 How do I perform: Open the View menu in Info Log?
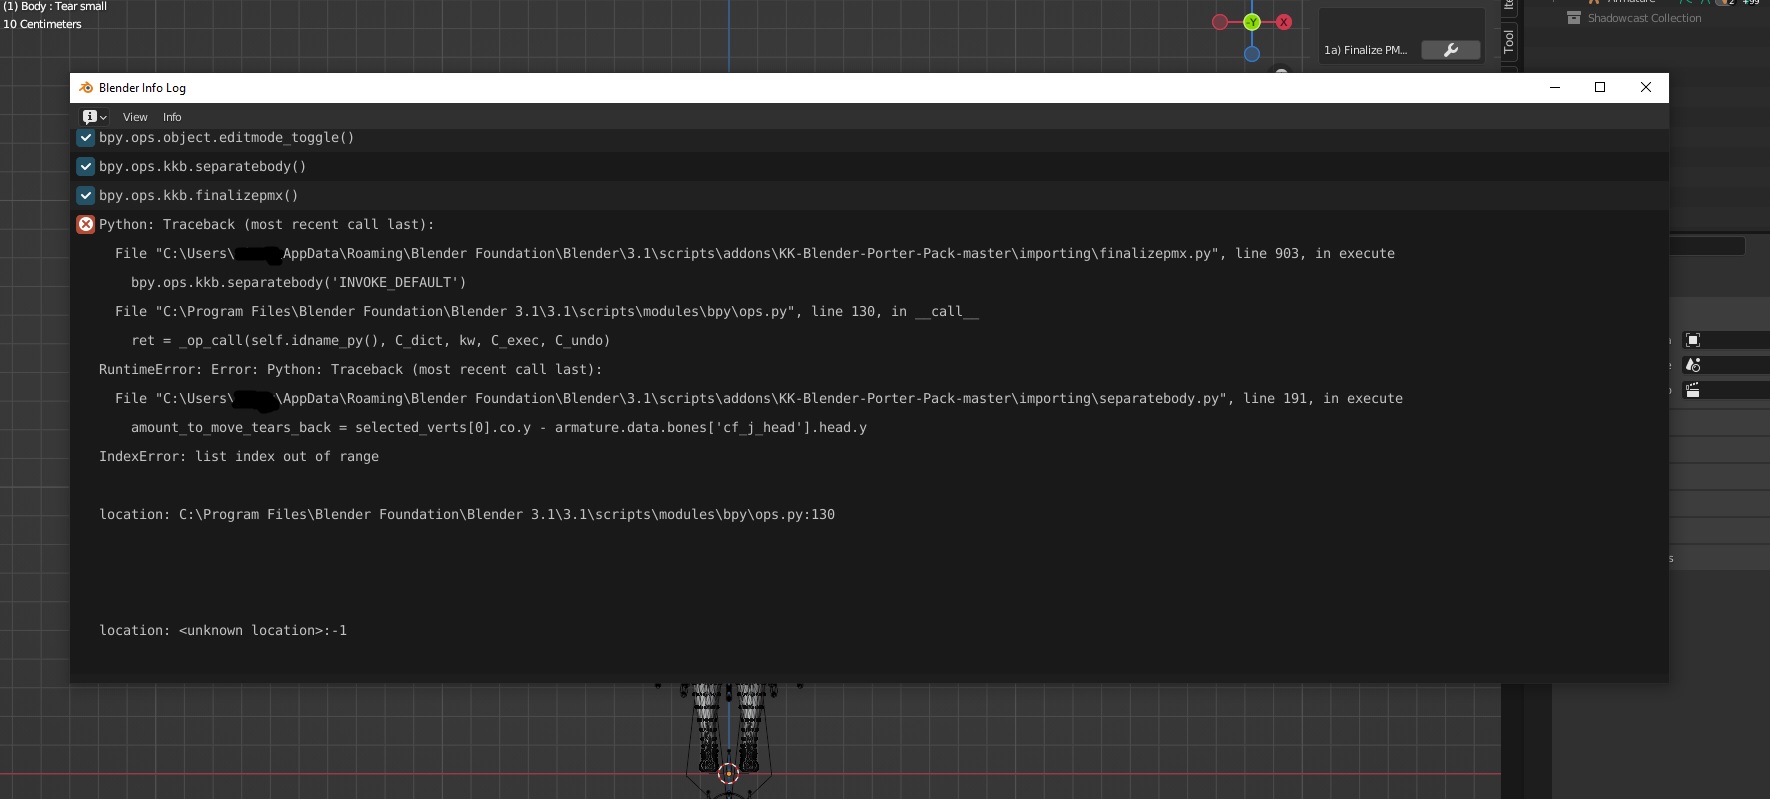[135, 117]
